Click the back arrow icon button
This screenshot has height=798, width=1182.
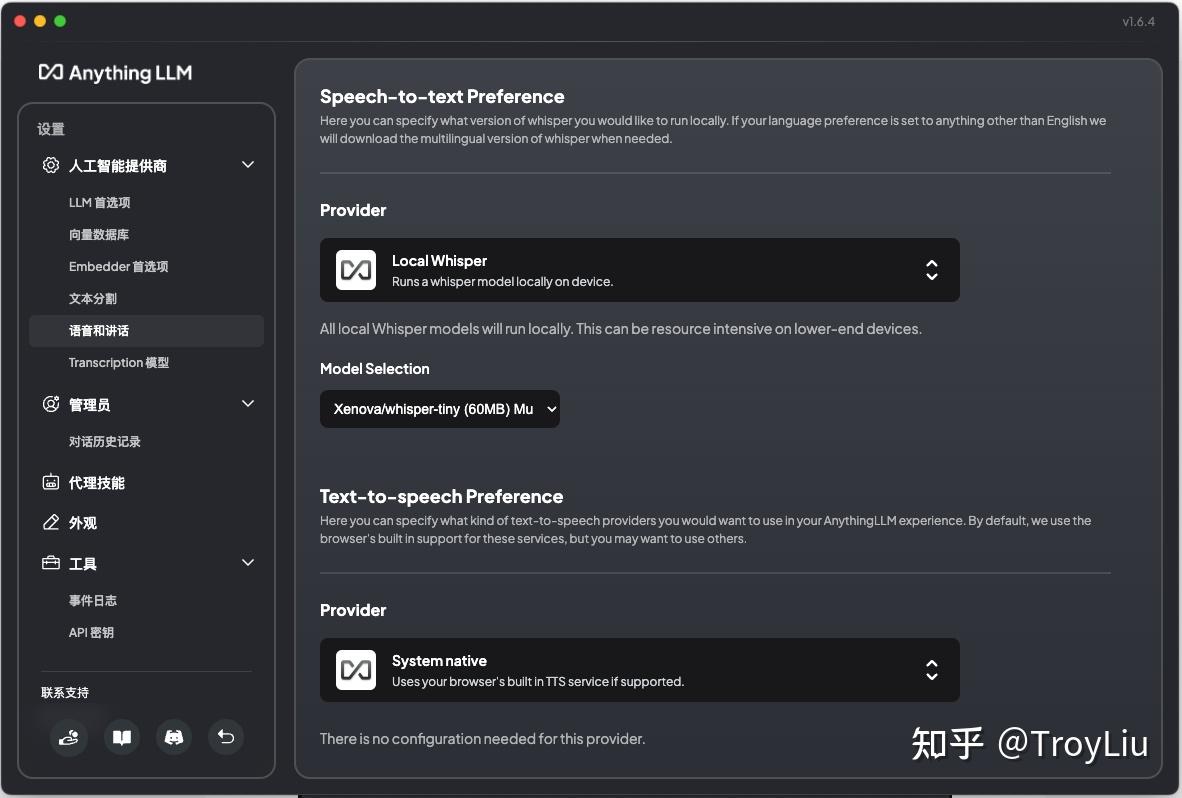(x=225, y=737)
